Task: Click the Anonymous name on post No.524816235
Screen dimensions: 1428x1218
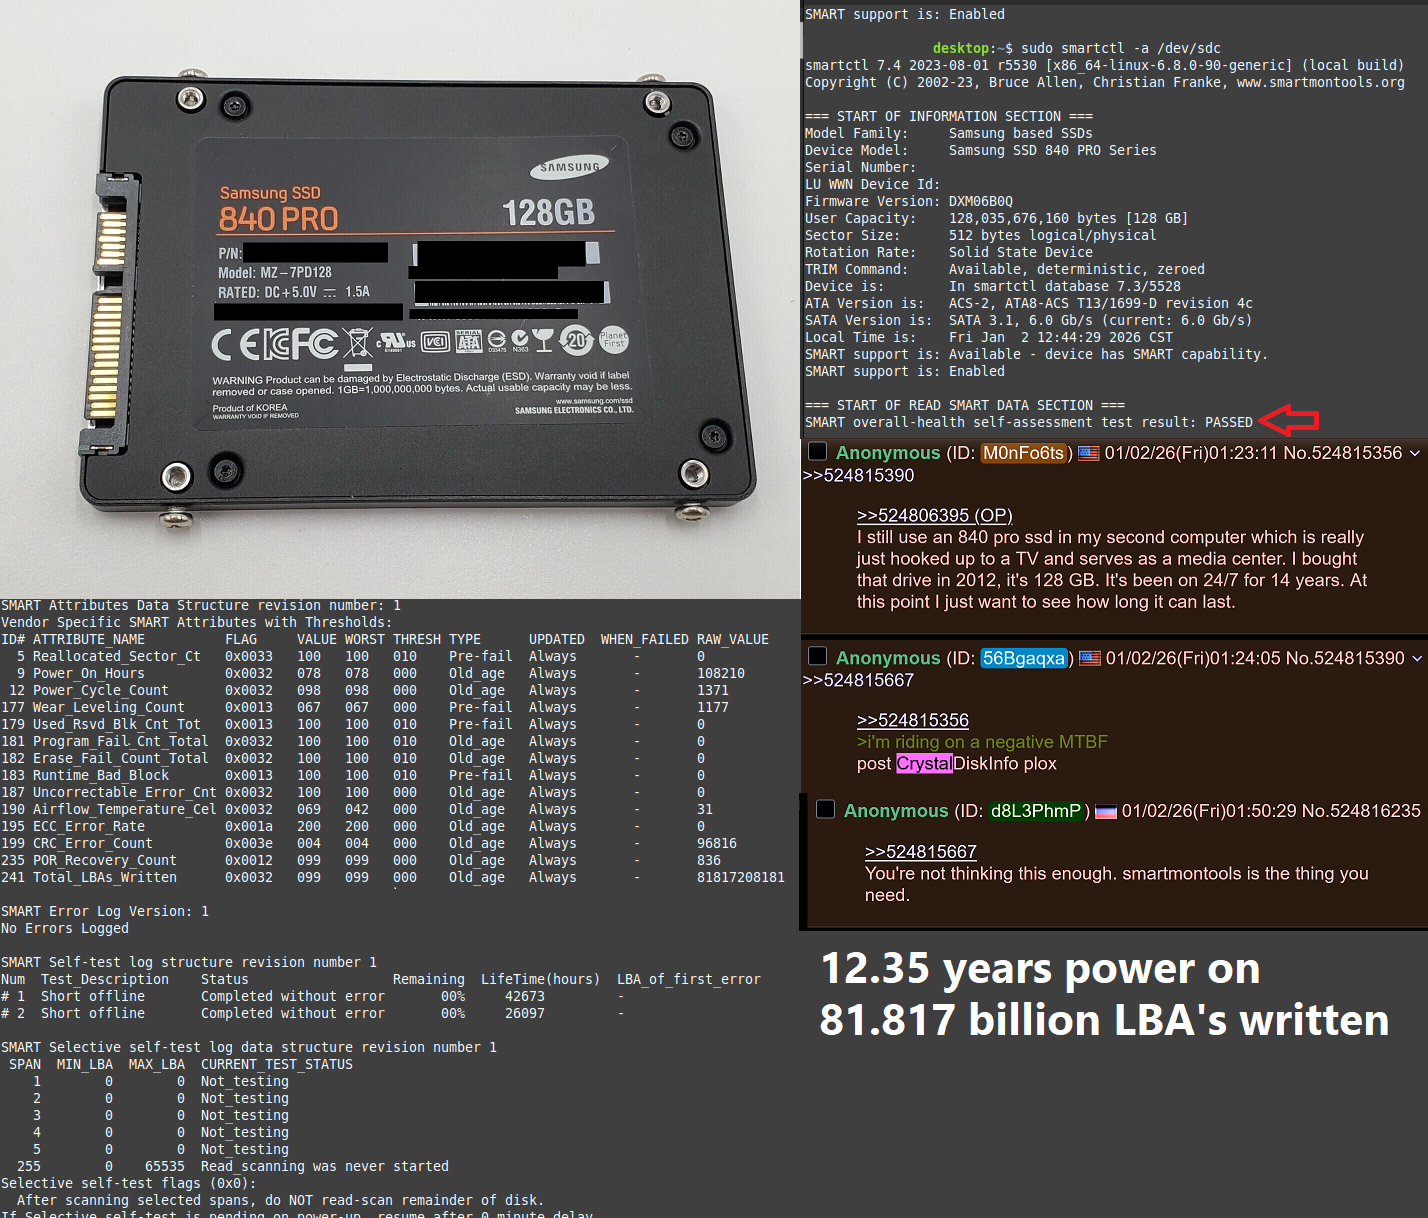Action: pos(896,811)
